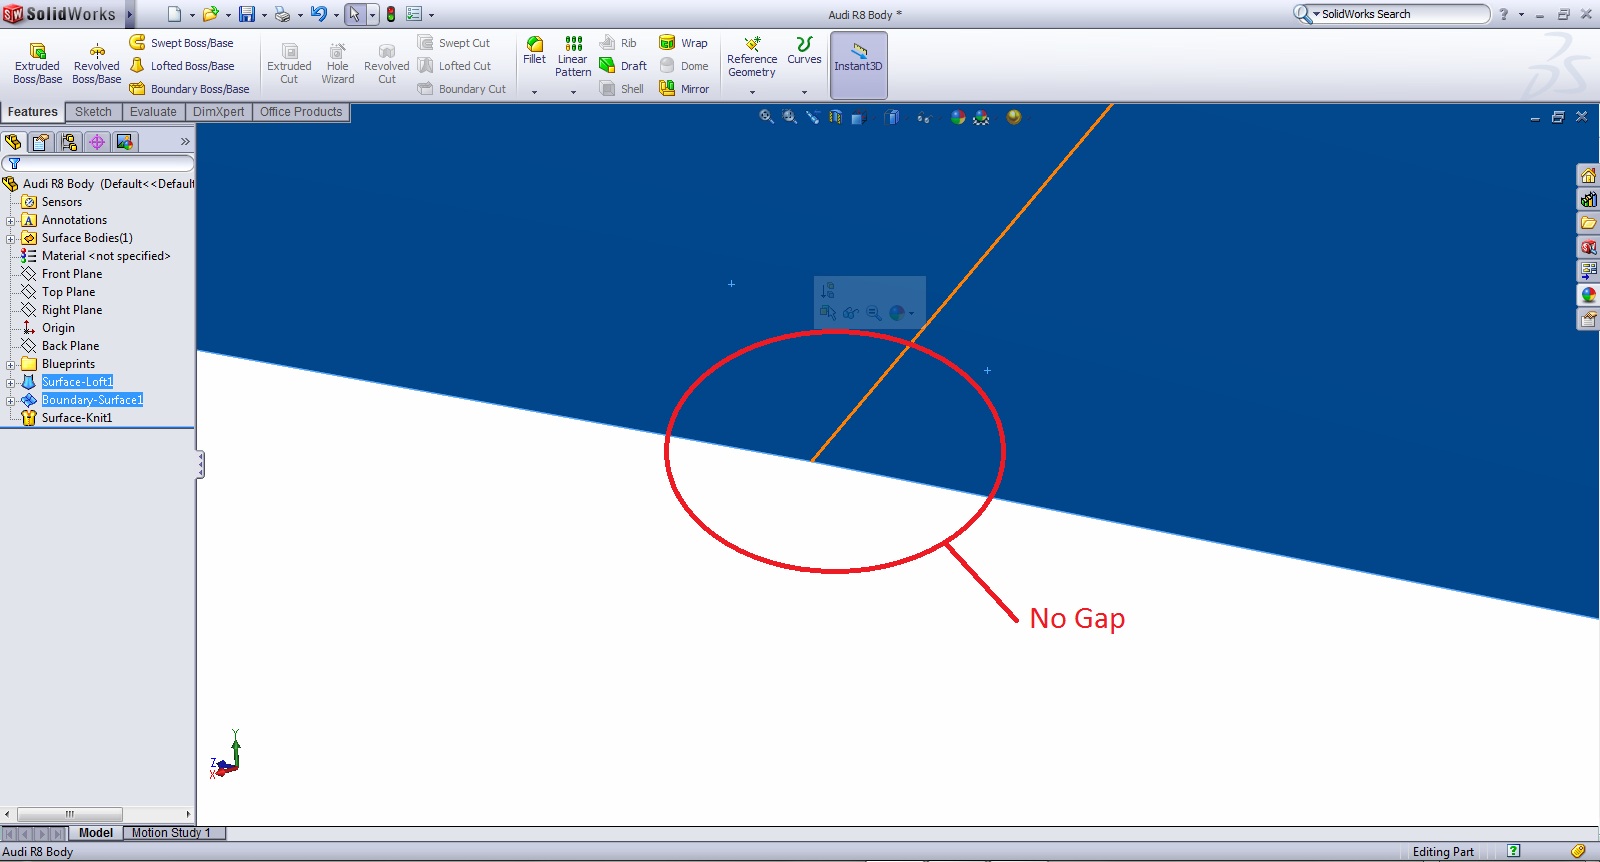Expand the Blueprints folder node
The height and width of the screenshot is (862, 1600).
[x=11, y=364]
